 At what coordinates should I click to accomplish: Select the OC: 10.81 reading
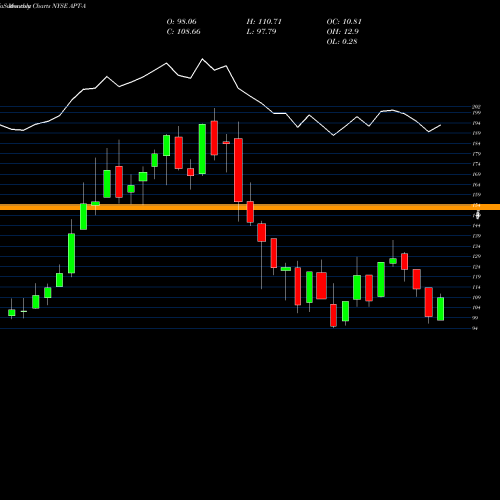pyautogui.click(x=344, y=22)
